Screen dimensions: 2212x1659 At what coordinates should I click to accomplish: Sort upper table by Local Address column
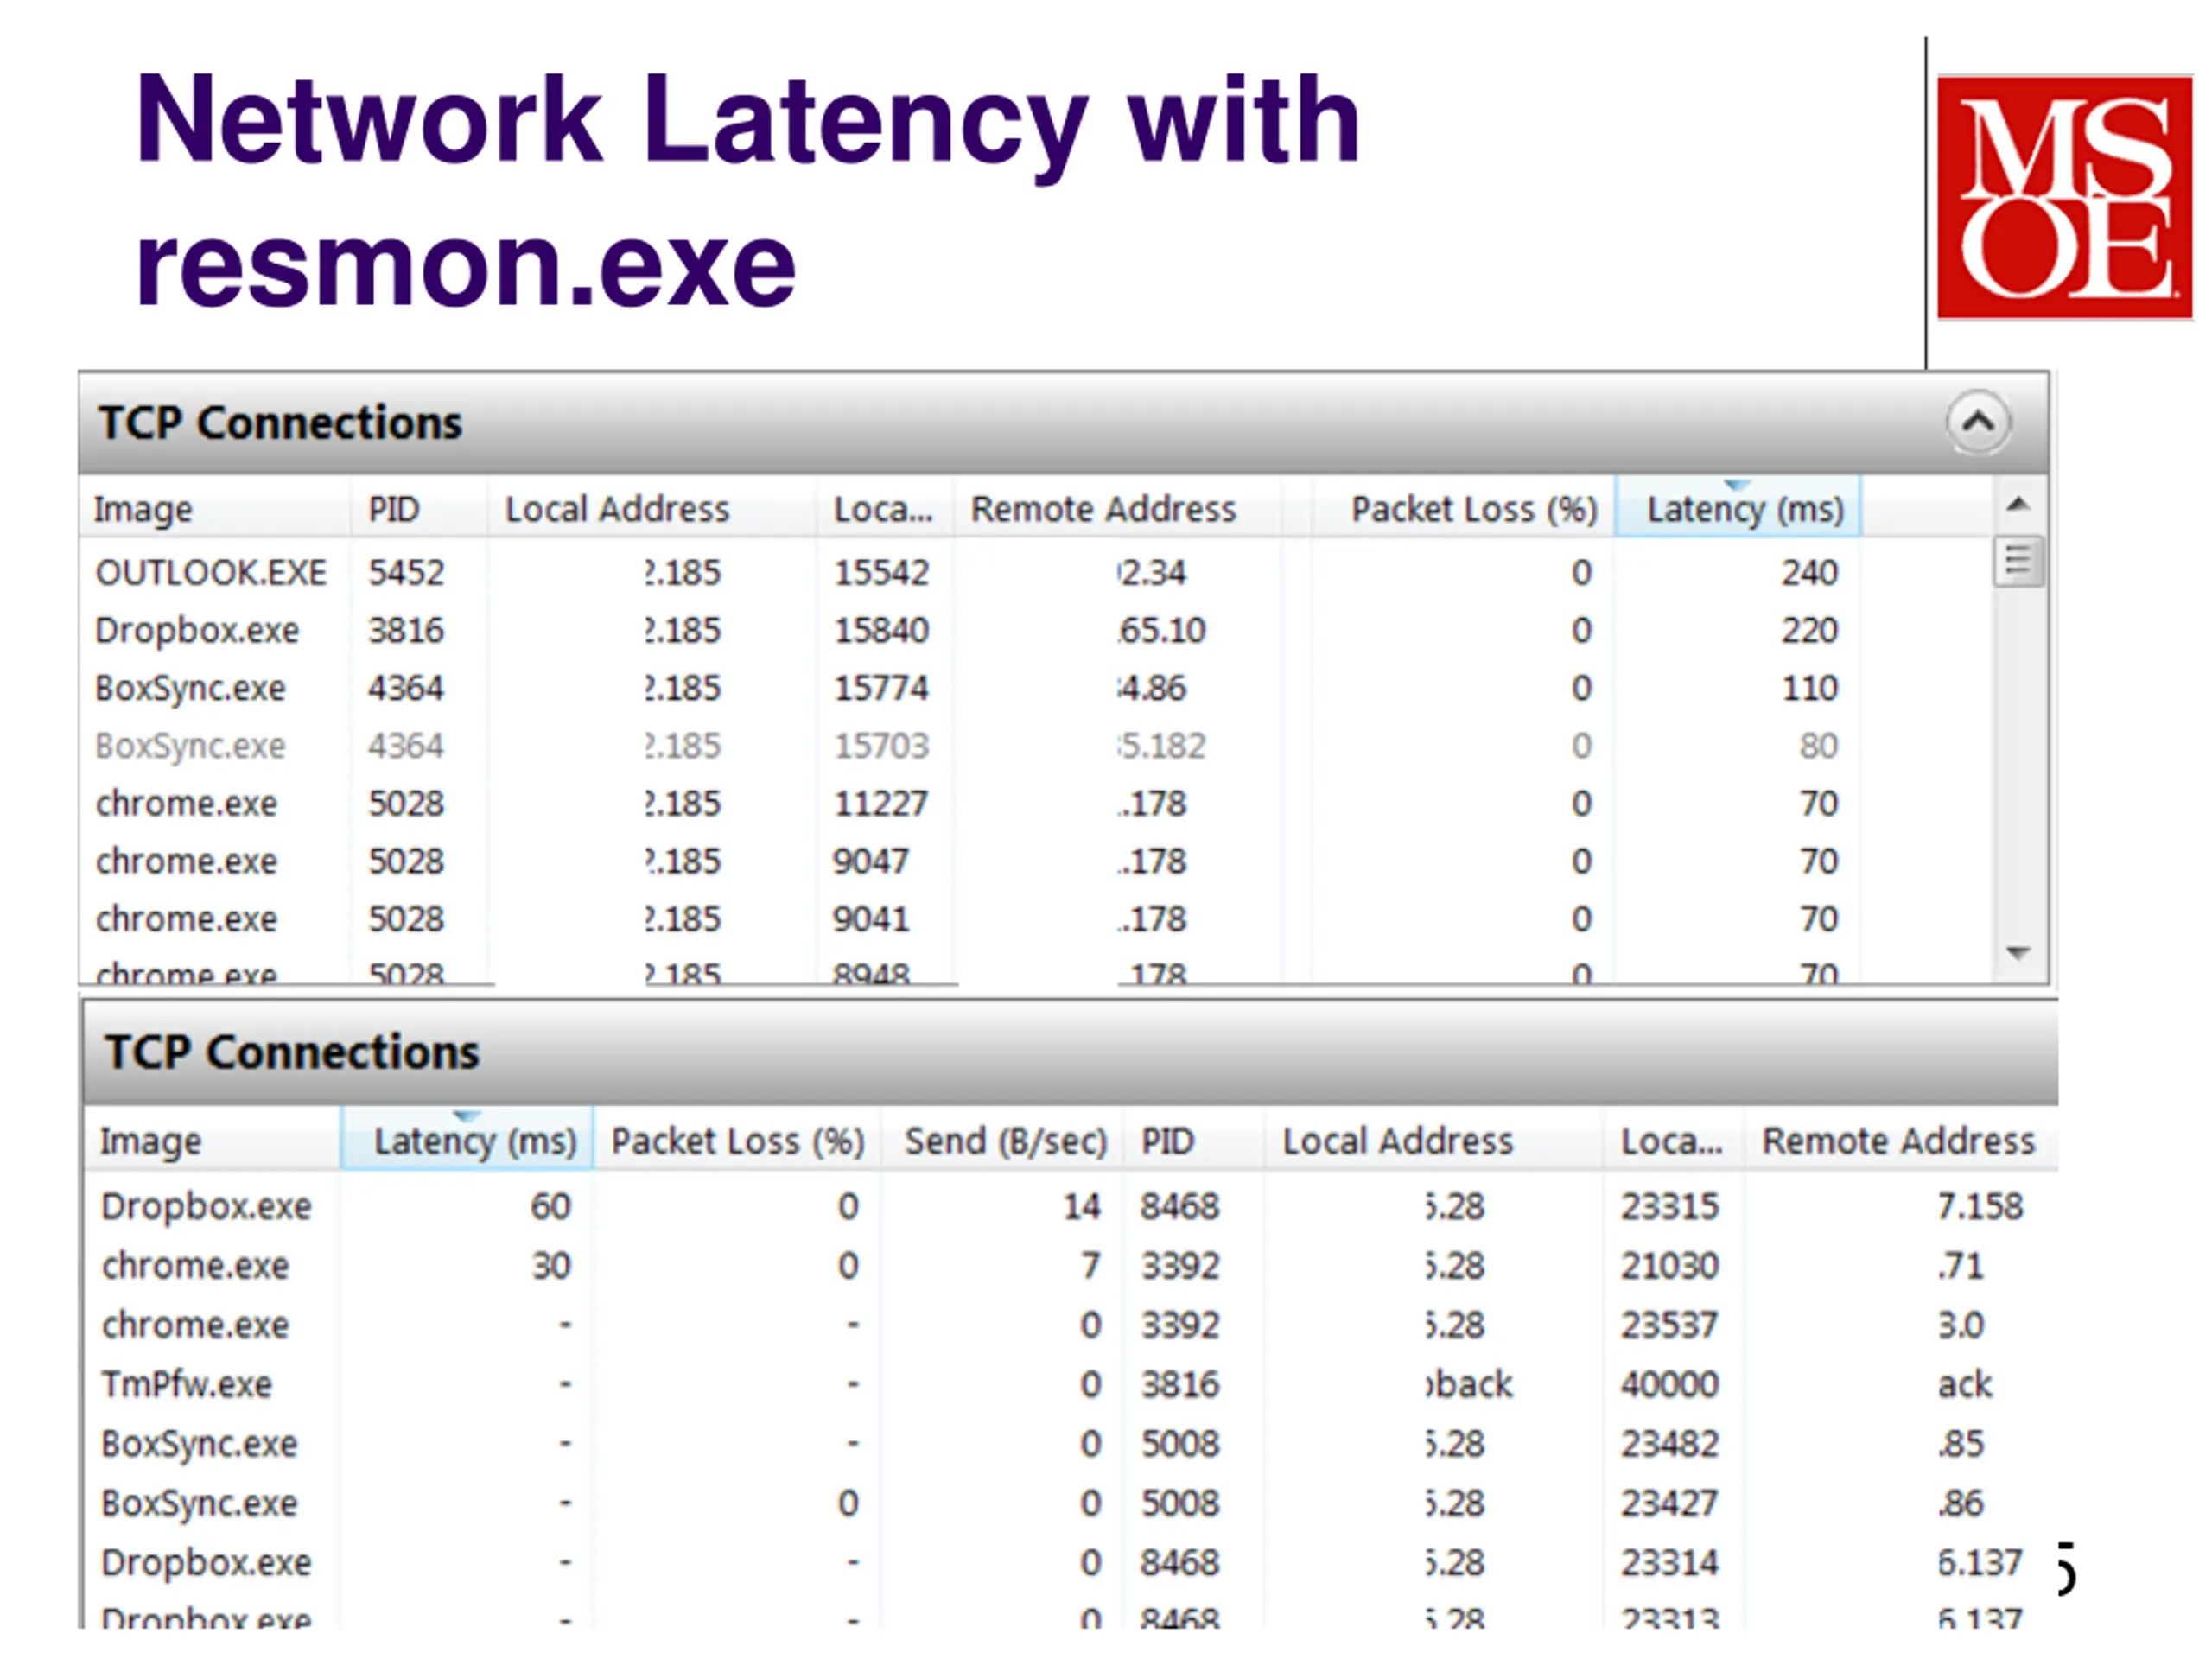[x=651, y=509]
